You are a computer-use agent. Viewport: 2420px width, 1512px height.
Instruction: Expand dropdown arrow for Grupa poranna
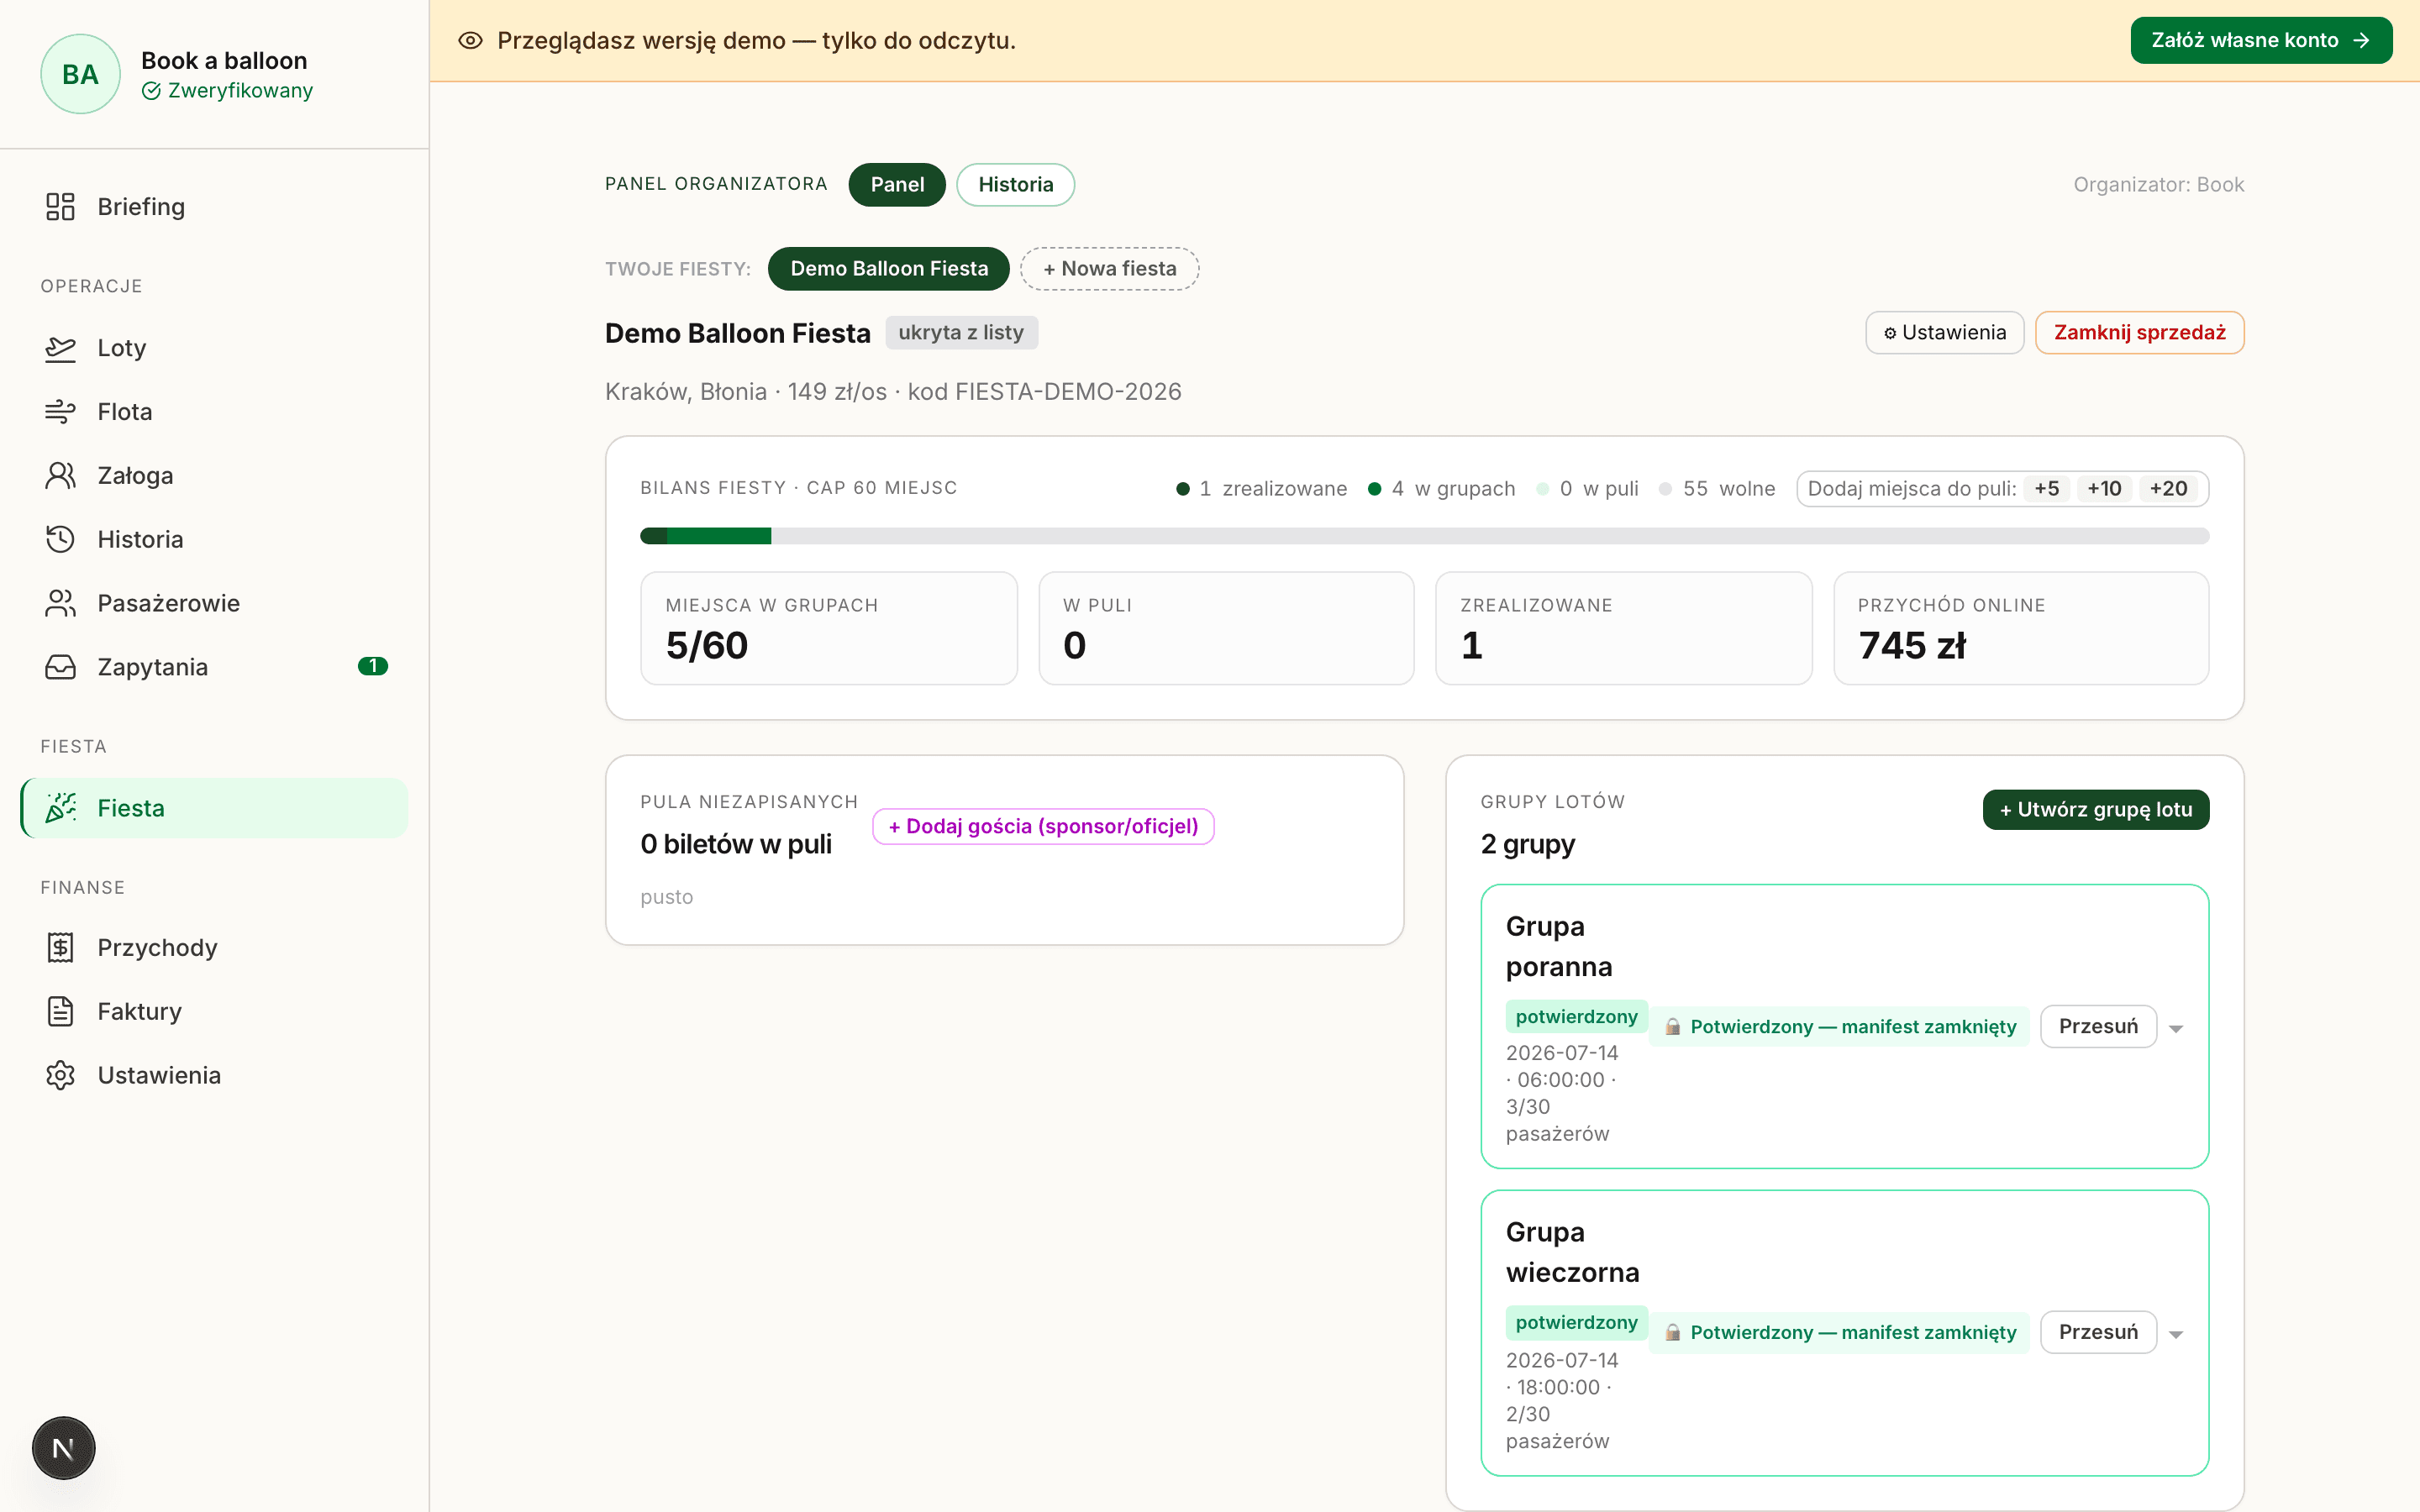[x=2176, y=1028]
